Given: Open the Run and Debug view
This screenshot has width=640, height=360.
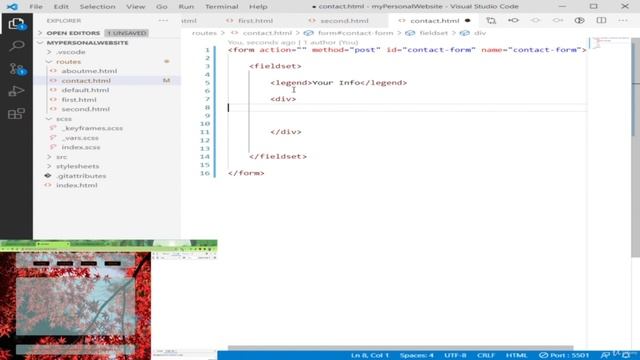Looking at the screenshot, I should pos(16,91).
